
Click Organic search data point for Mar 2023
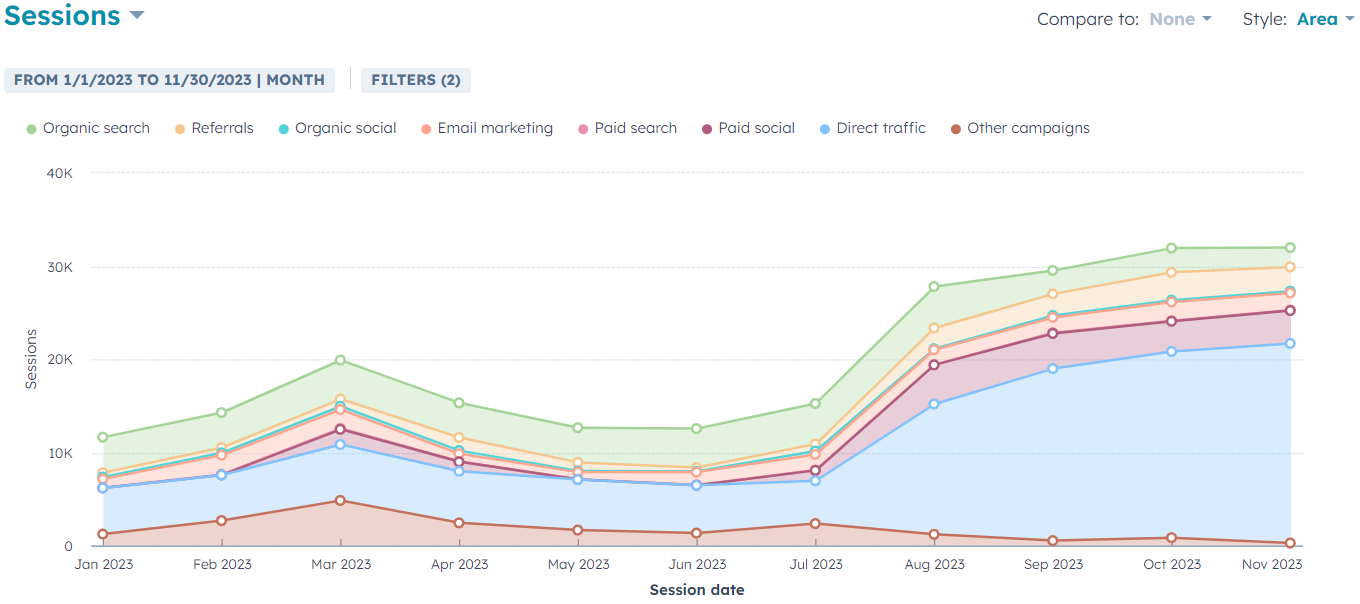340,360
